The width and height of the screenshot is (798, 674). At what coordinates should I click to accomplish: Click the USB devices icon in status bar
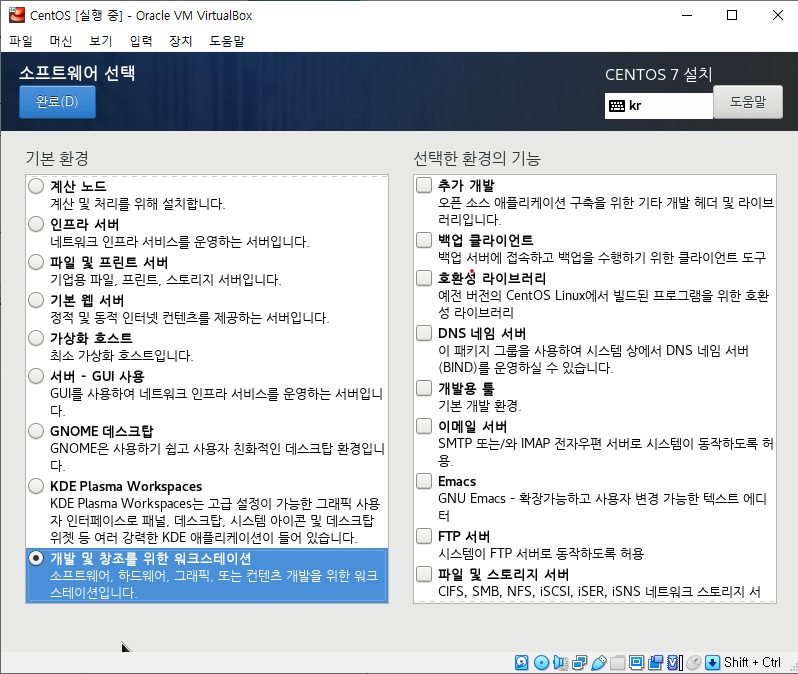click(598, 662)
